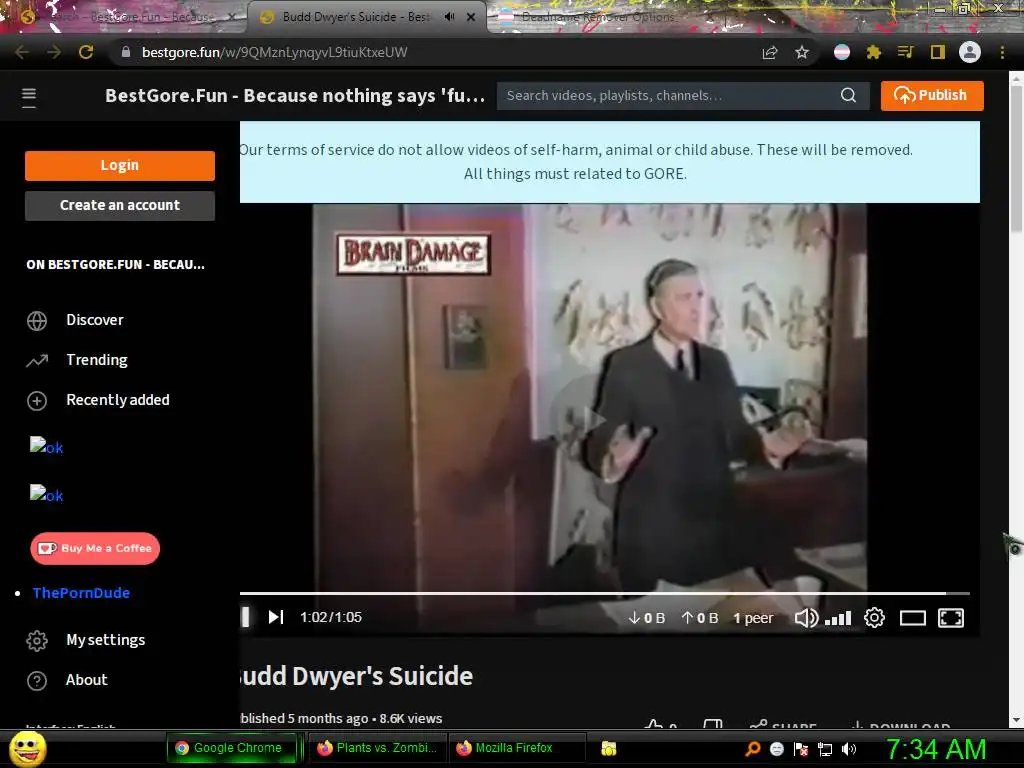The height and width of the screenshot is (768, 1024).
Task: Close the active Budd Dwyer tab
Action: pyautogui.click(x=471, y=17)
